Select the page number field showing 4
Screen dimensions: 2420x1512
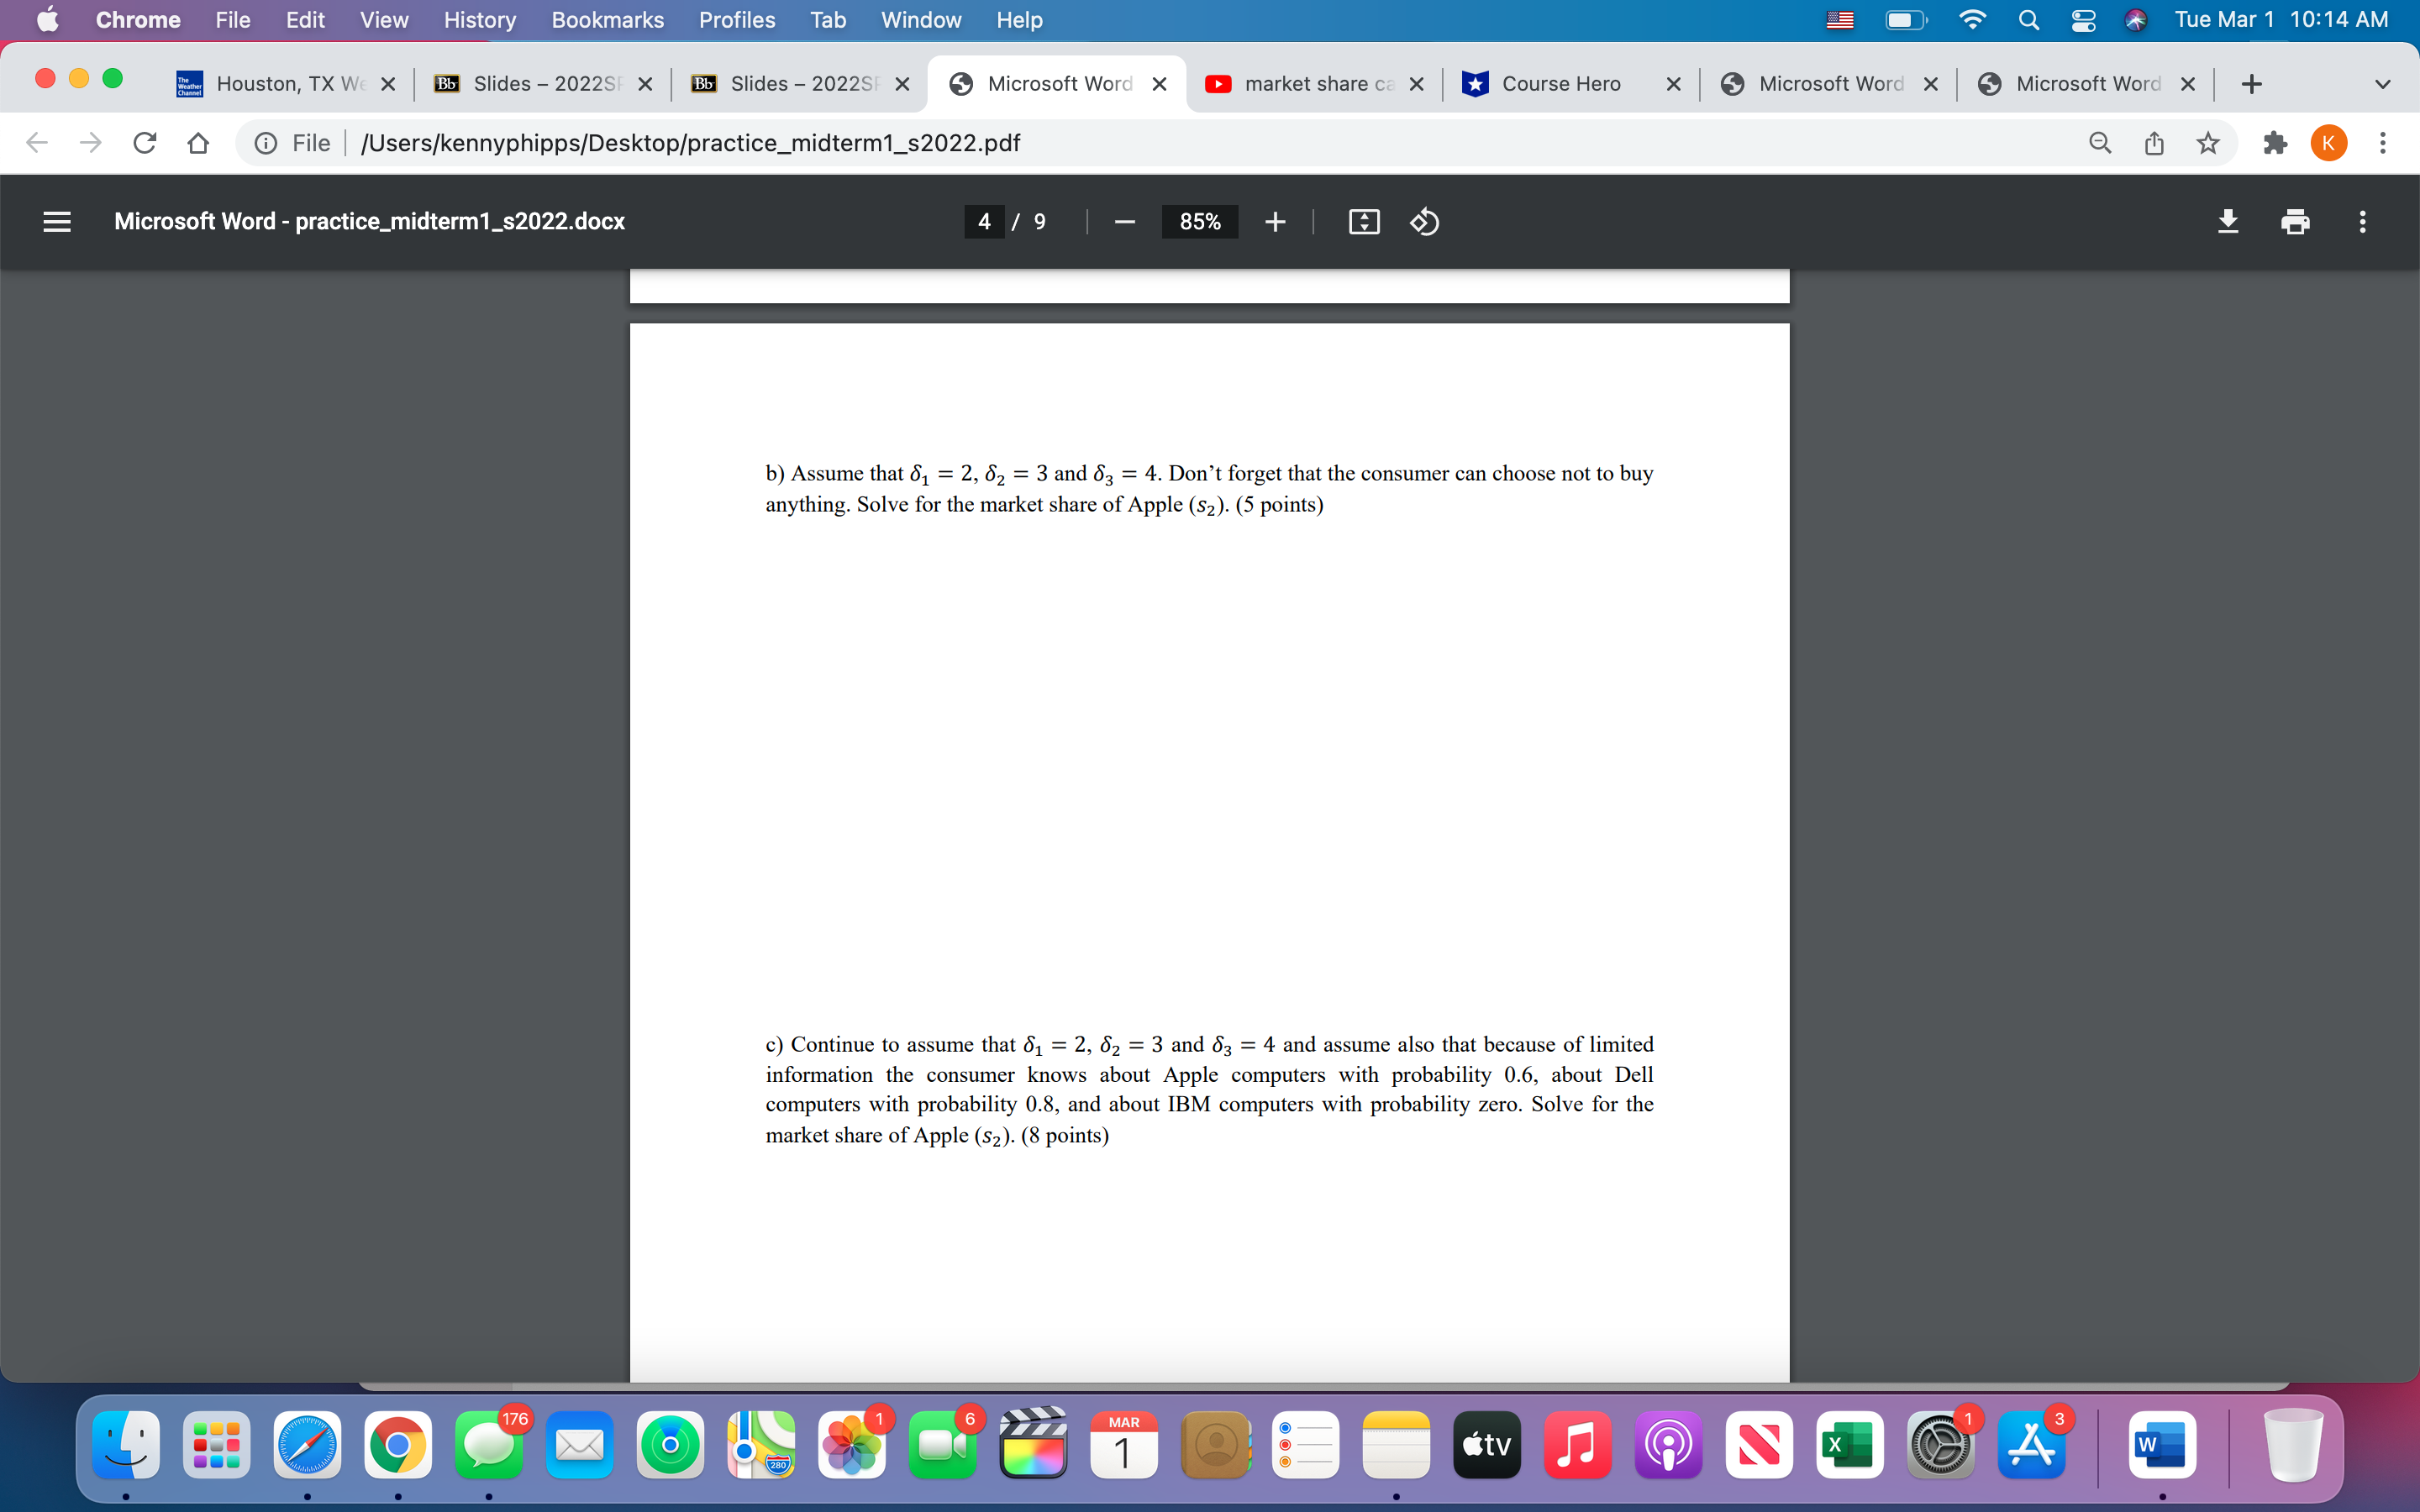[x=984, y=221]
